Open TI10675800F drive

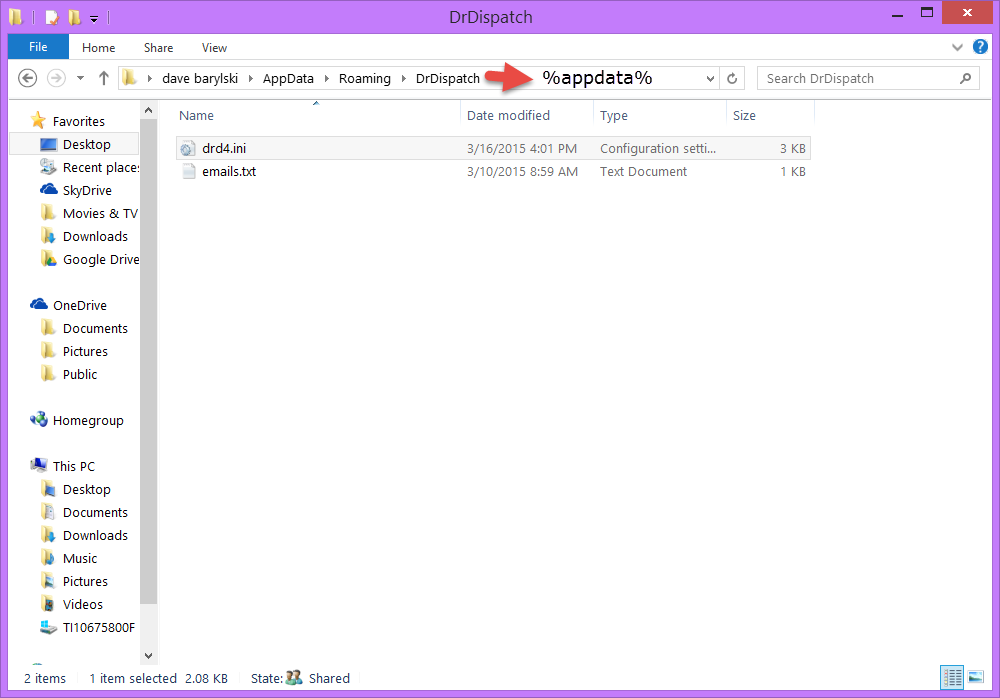[99, 627]
